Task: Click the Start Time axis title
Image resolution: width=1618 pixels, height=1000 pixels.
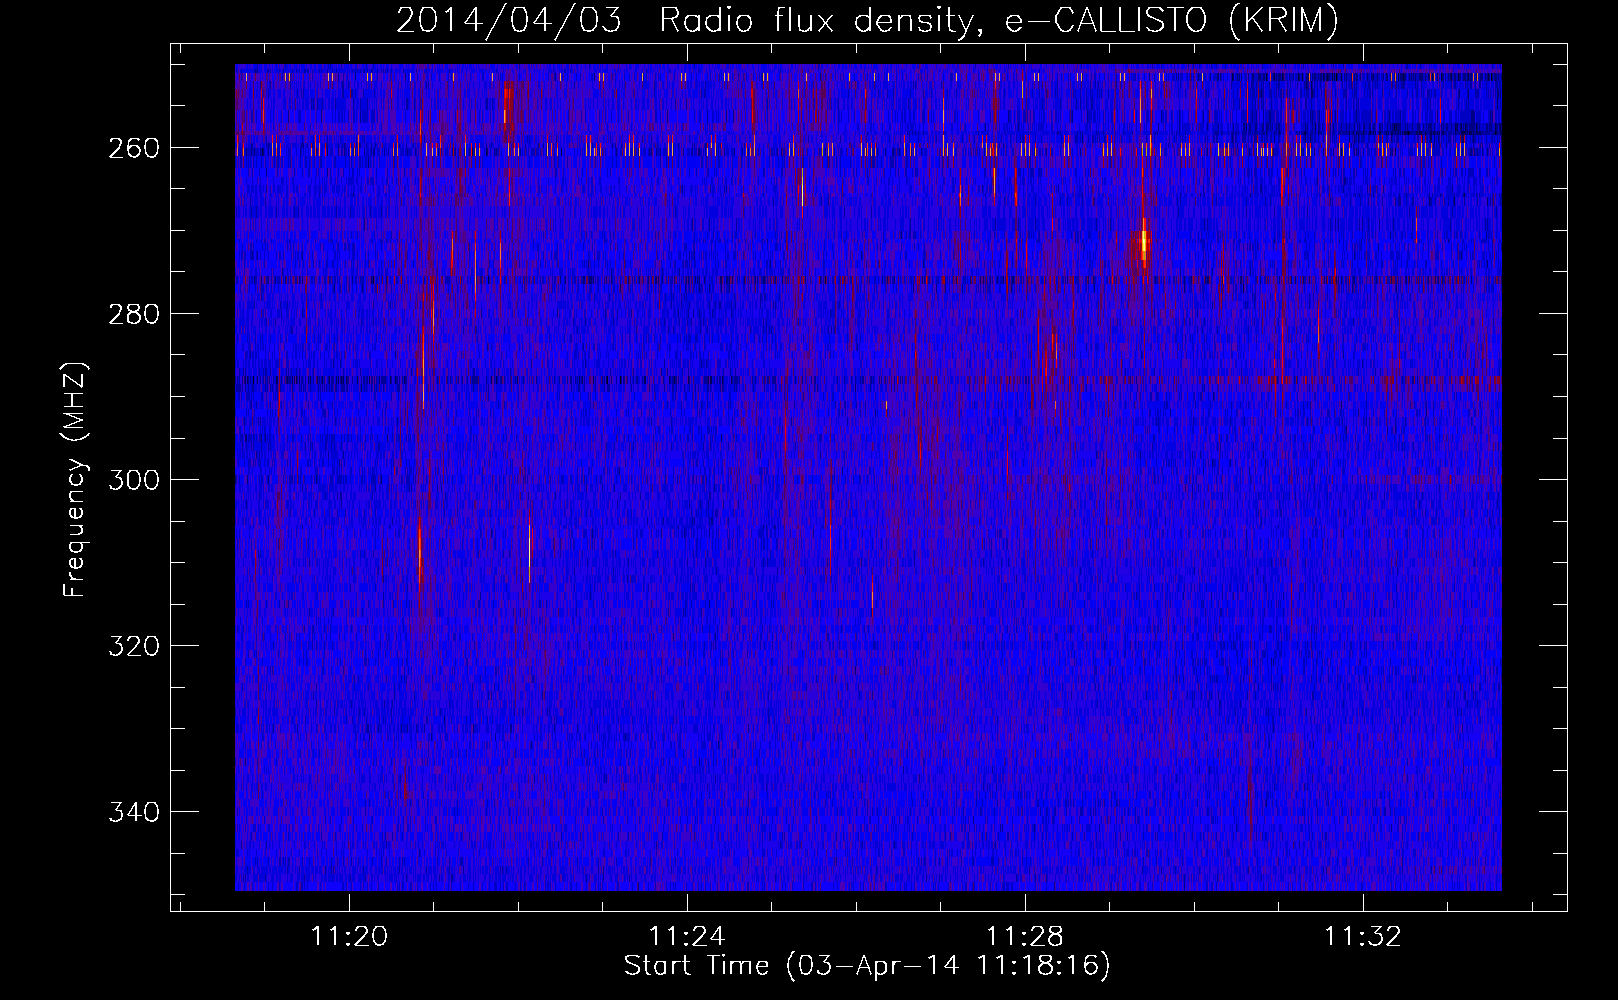Action: pos(867,966)
